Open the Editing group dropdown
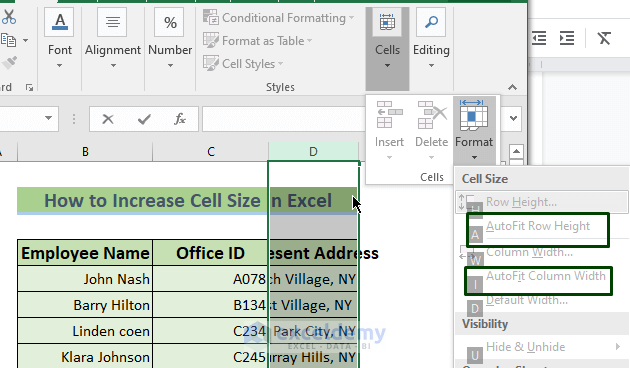Viewport: 630px width, 368px height. [x=431, y=65]
